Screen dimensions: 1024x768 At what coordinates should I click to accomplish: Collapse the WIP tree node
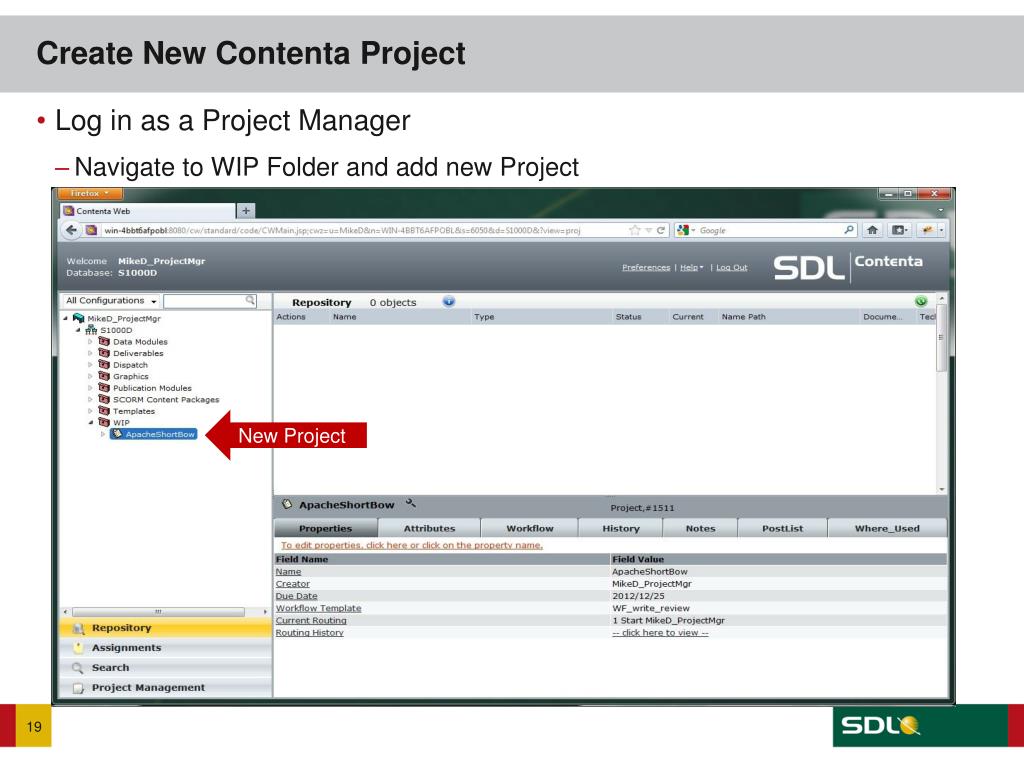pos(90,423)
